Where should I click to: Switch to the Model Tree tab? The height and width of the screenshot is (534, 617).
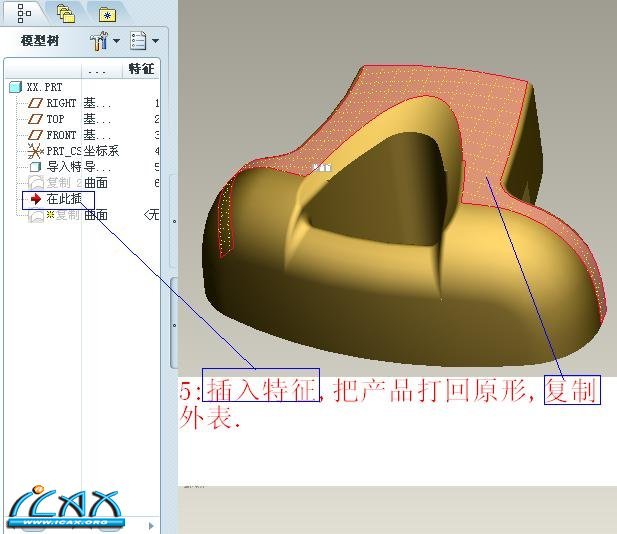click(x=24, y=13)
